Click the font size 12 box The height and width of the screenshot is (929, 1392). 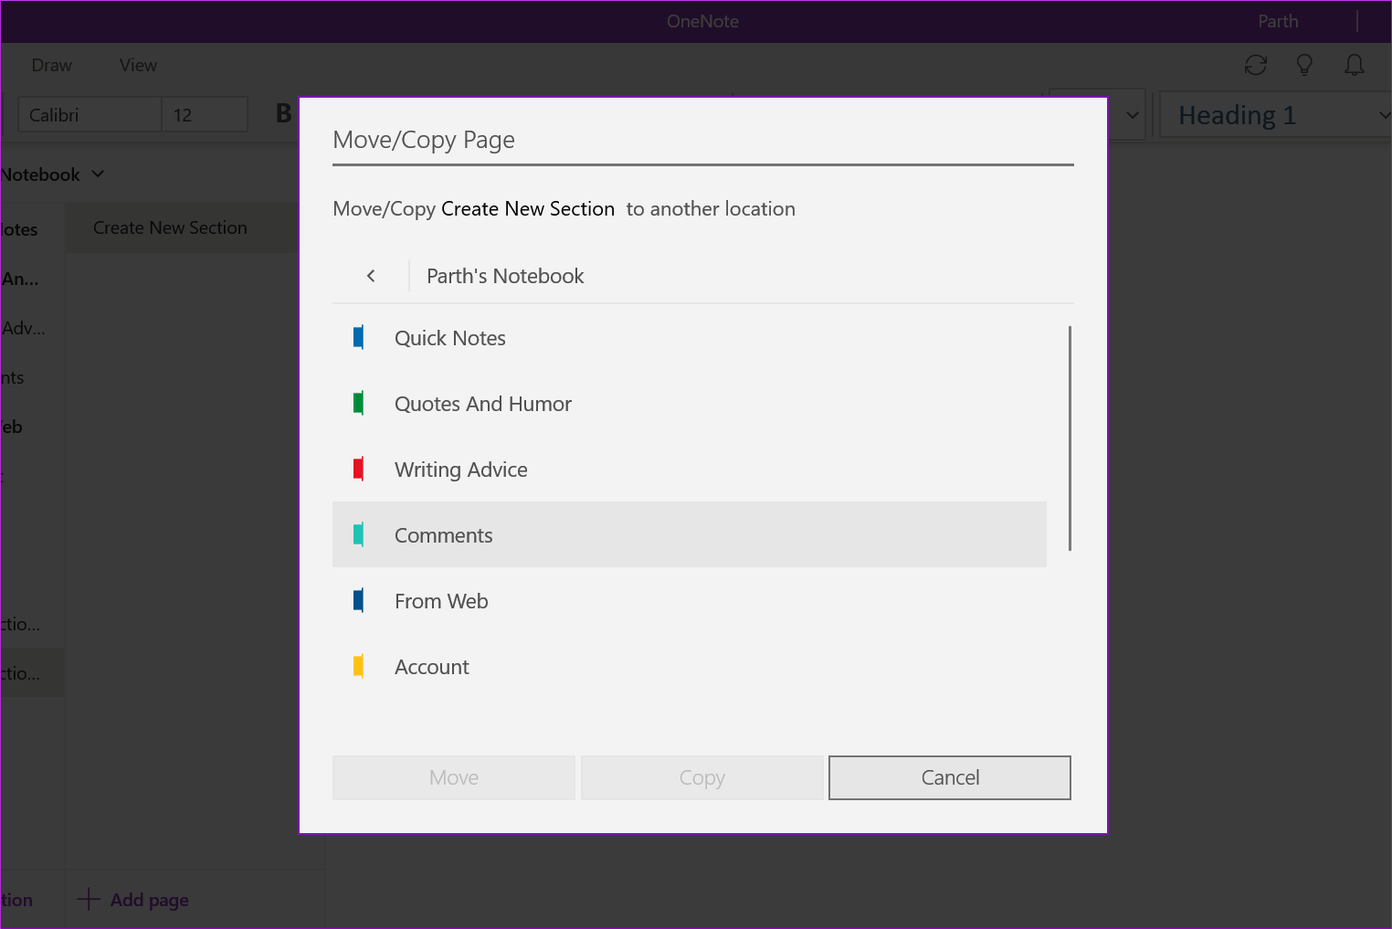205,115
